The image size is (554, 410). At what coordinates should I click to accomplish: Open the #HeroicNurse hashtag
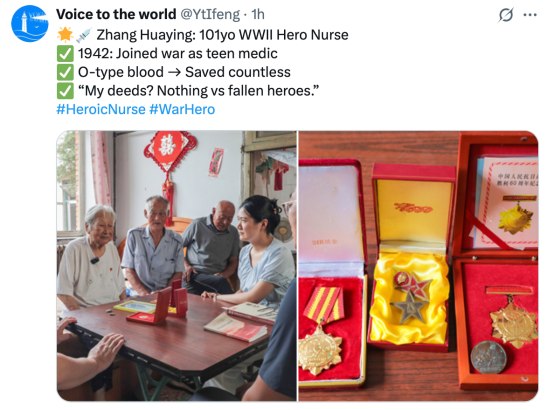pos(101,109)
